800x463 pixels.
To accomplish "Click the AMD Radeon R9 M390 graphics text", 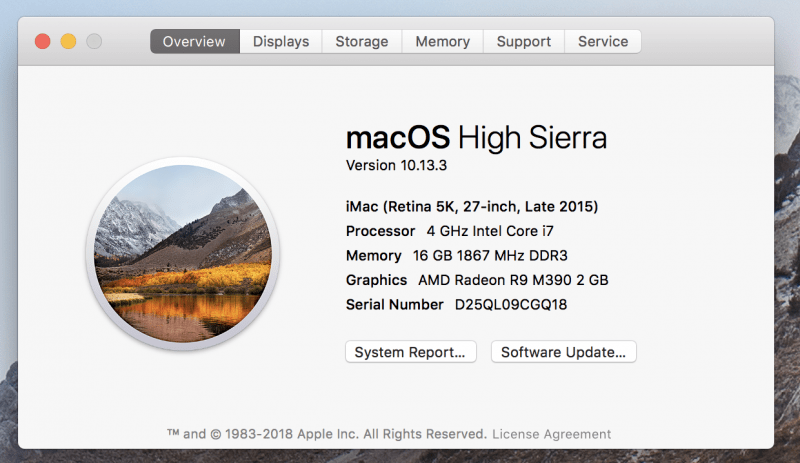I will 513,280.
